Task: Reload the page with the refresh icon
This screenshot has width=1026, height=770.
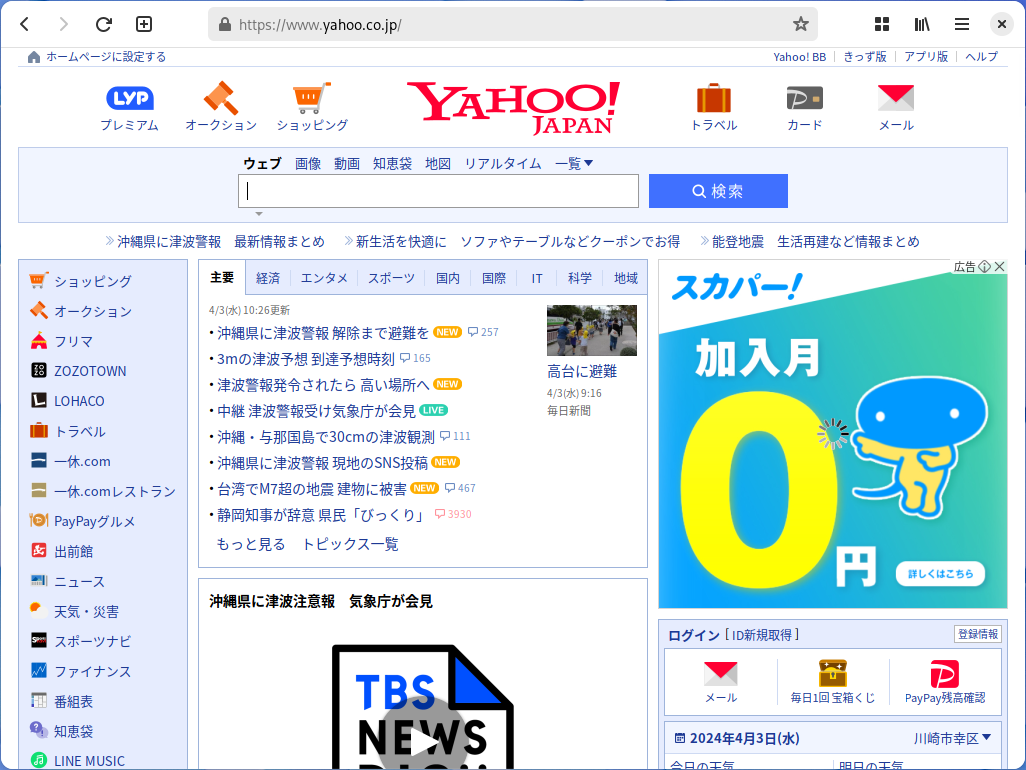Action: (x=103, y=25)
